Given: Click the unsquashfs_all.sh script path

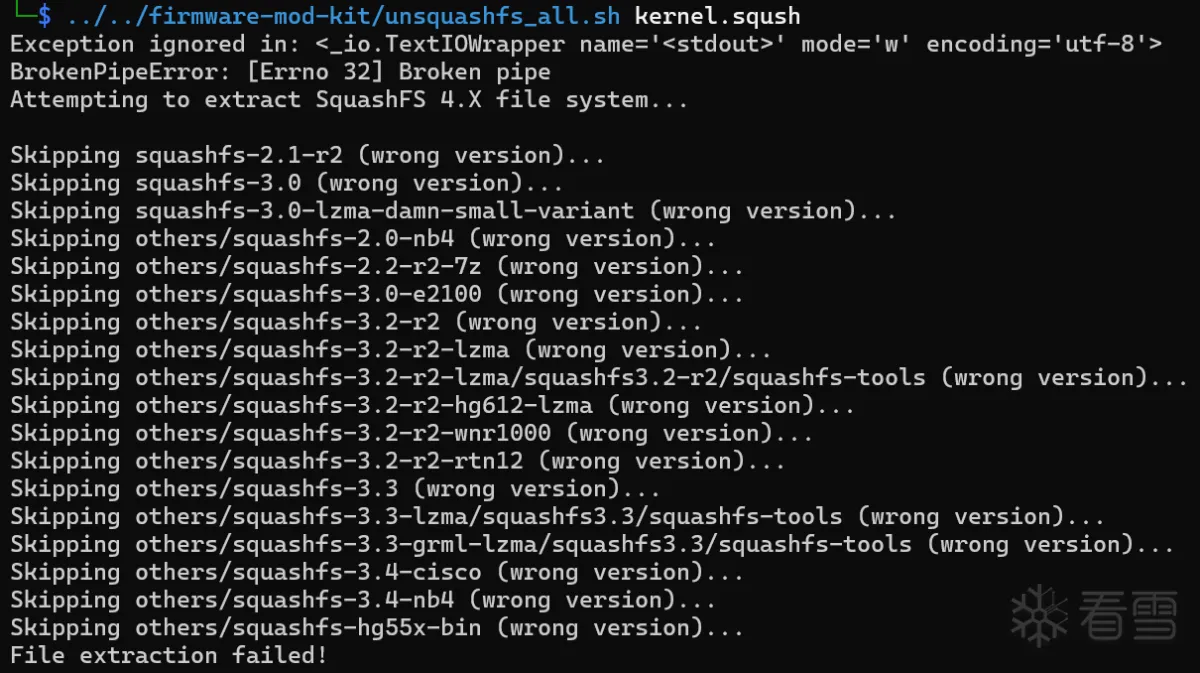Looking at the screenshot, I should click(343, 16).
